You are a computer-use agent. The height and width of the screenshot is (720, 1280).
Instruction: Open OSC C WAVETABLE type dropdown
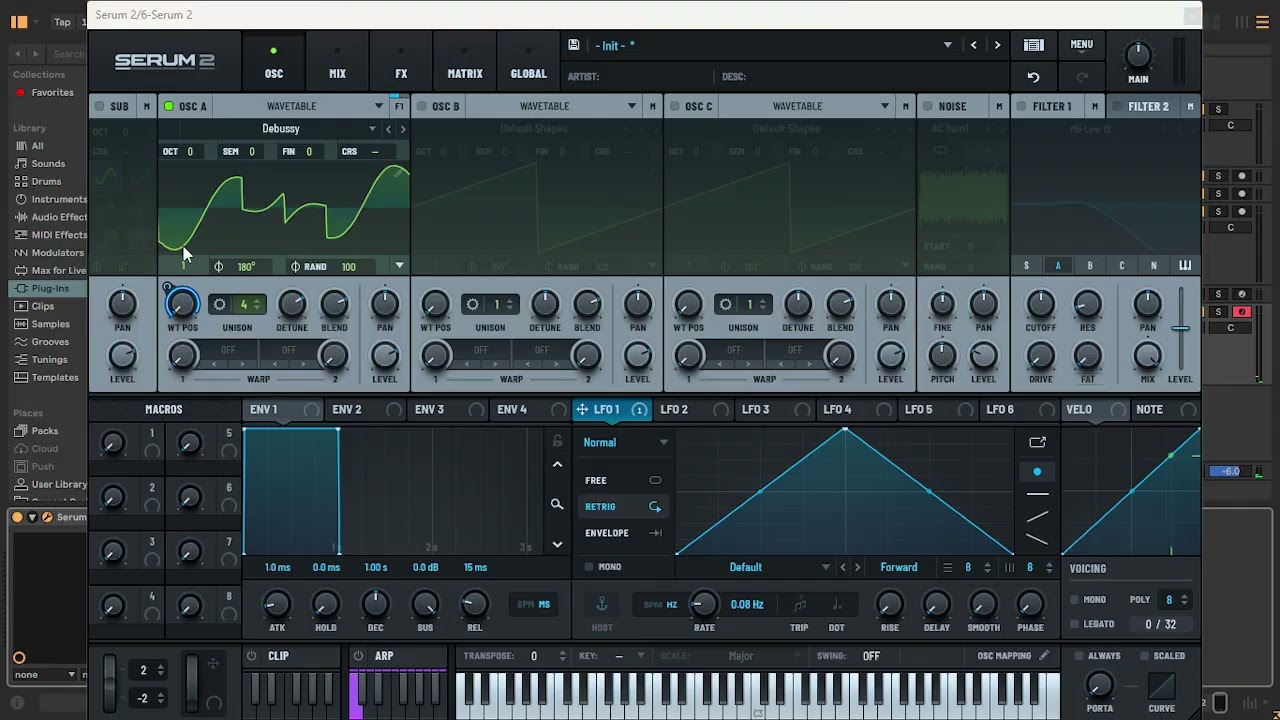coord(884,106)
